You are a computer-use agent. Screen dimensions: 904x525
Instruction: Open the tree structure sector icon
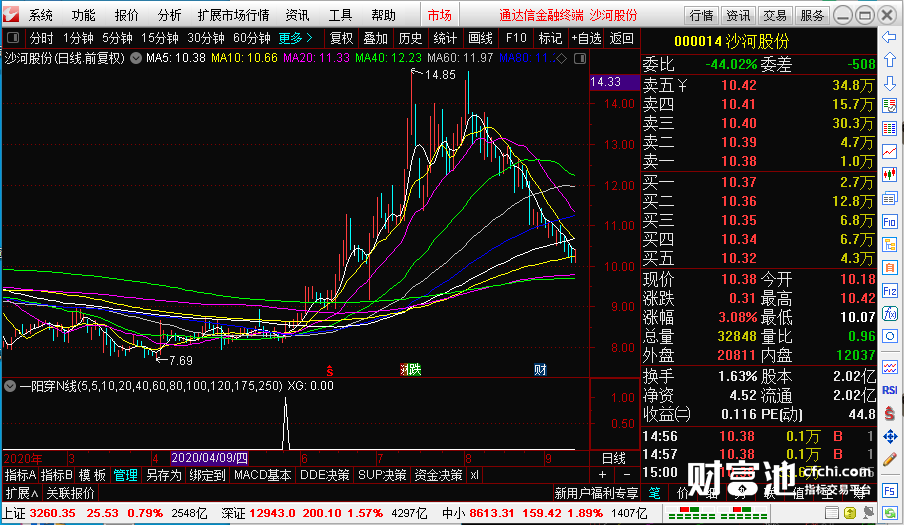[x=890, y=245]
